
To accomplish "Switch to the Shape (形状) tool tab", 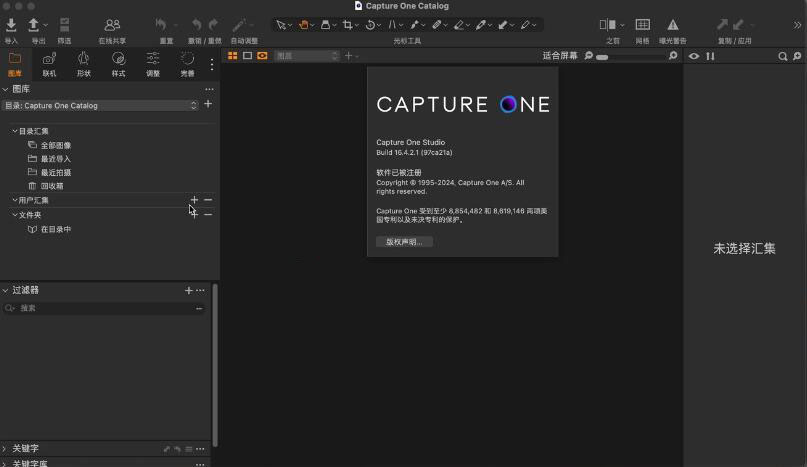I will tap(84, 64).
